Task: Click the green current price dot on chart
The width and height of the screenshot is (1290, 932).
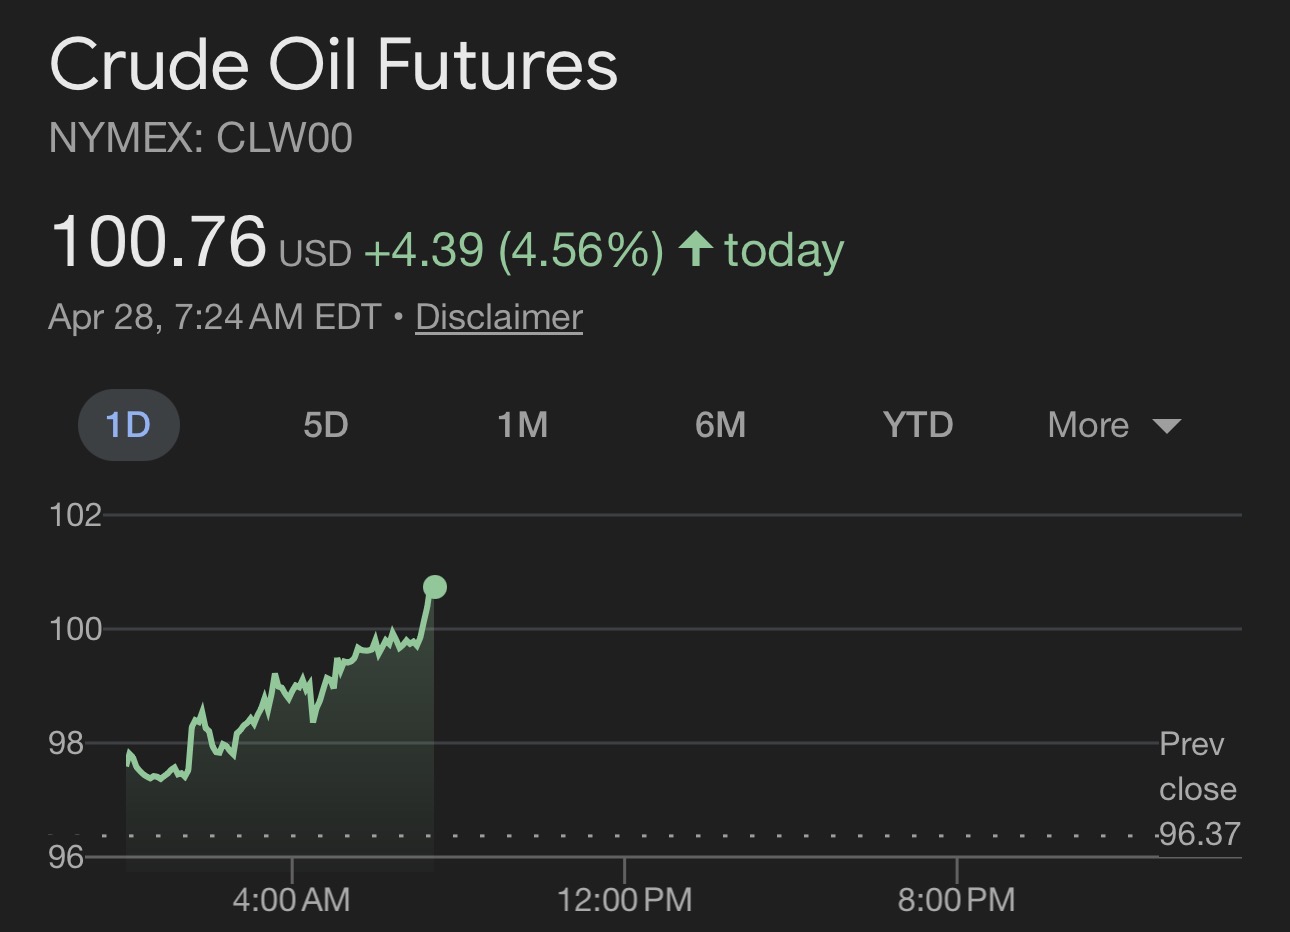Action: point(434,587)
